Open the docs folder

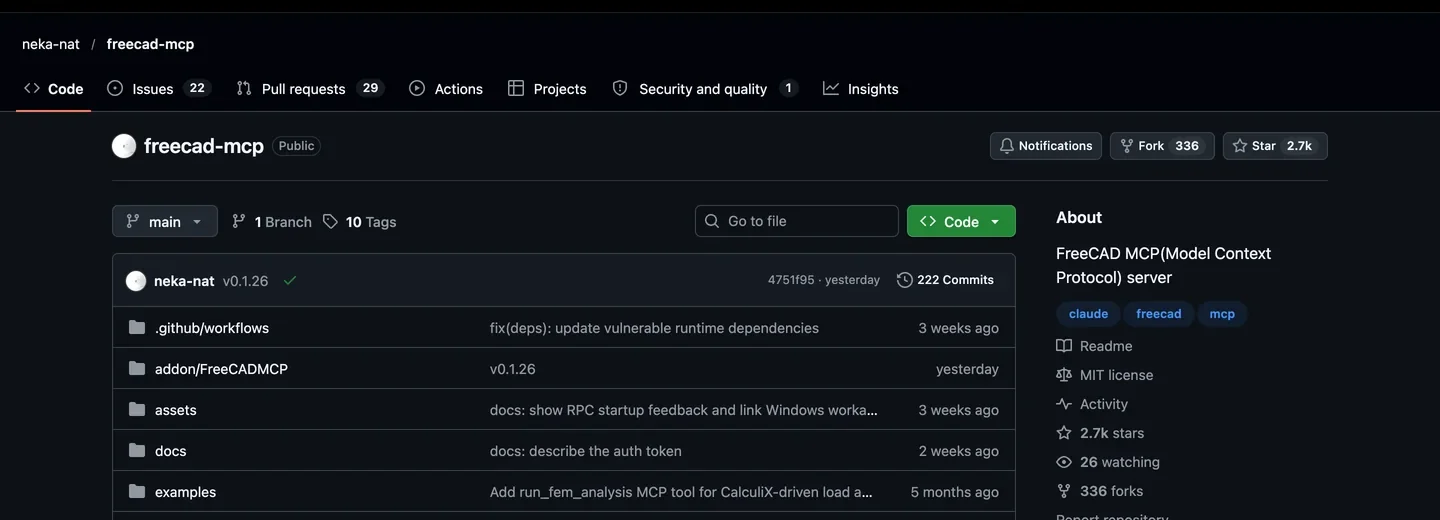pos(171,451)
